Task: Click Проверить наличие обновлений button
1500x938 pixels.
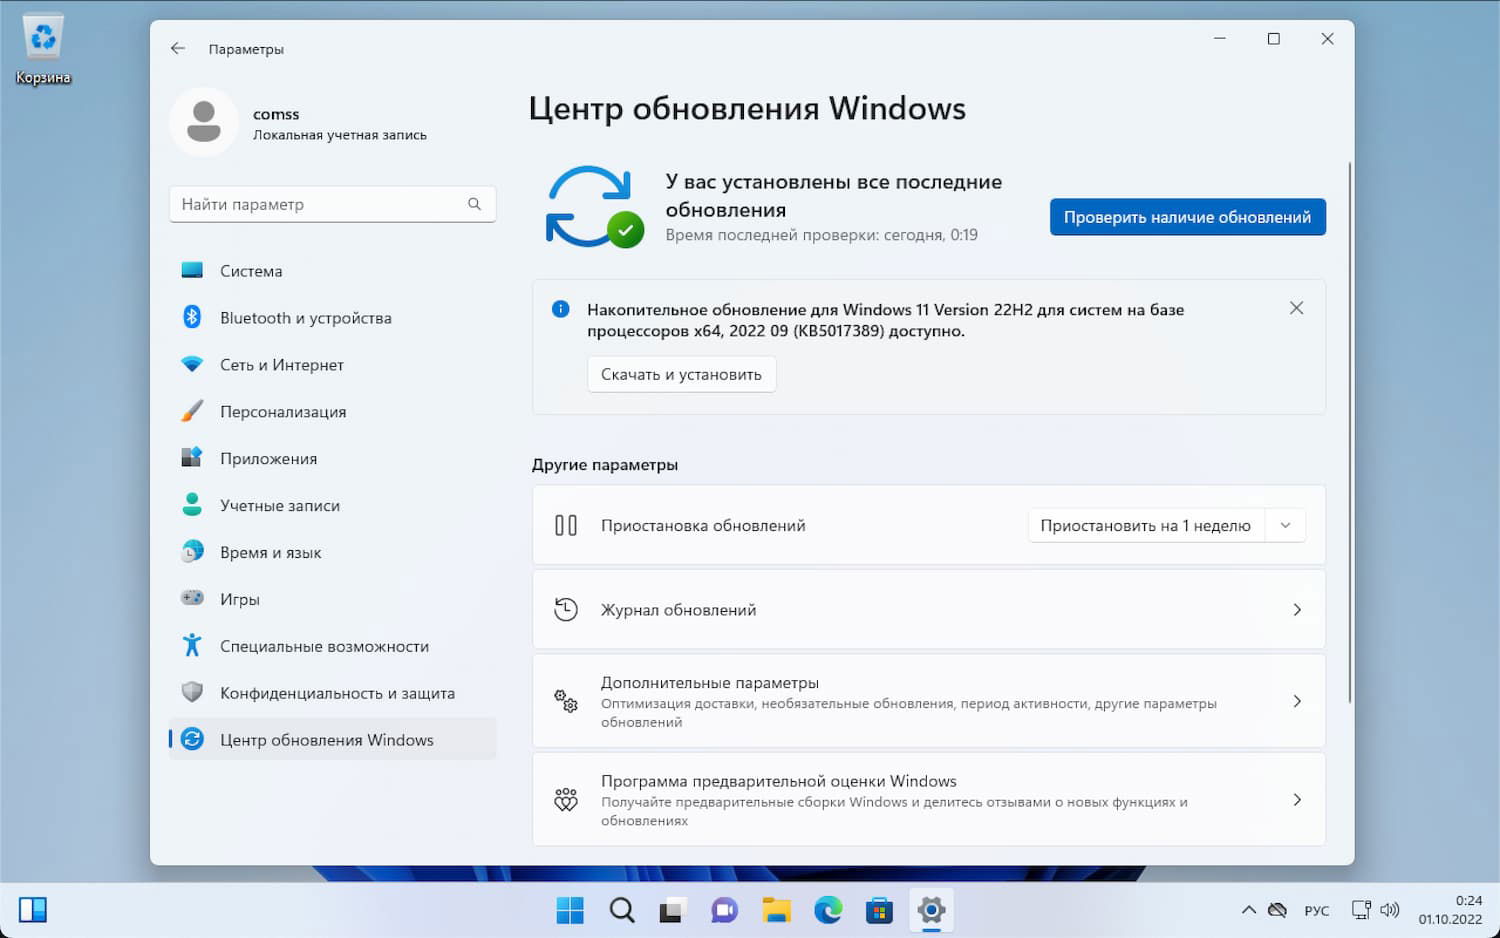Action: pos(1187,217)
